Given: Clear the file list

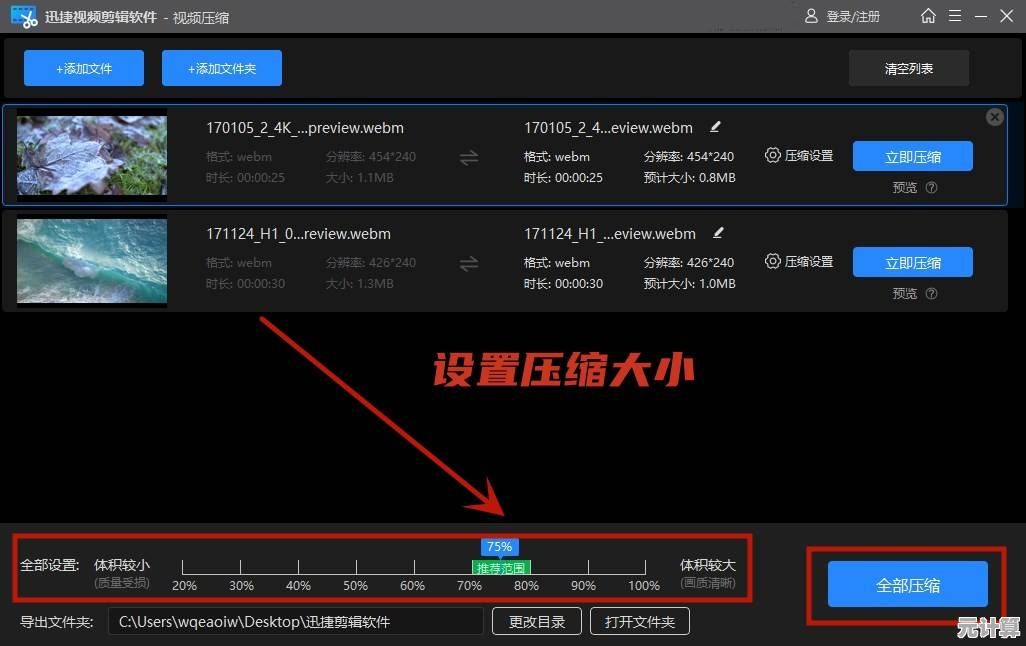Looking at the screenshot, I should [908, 69].
